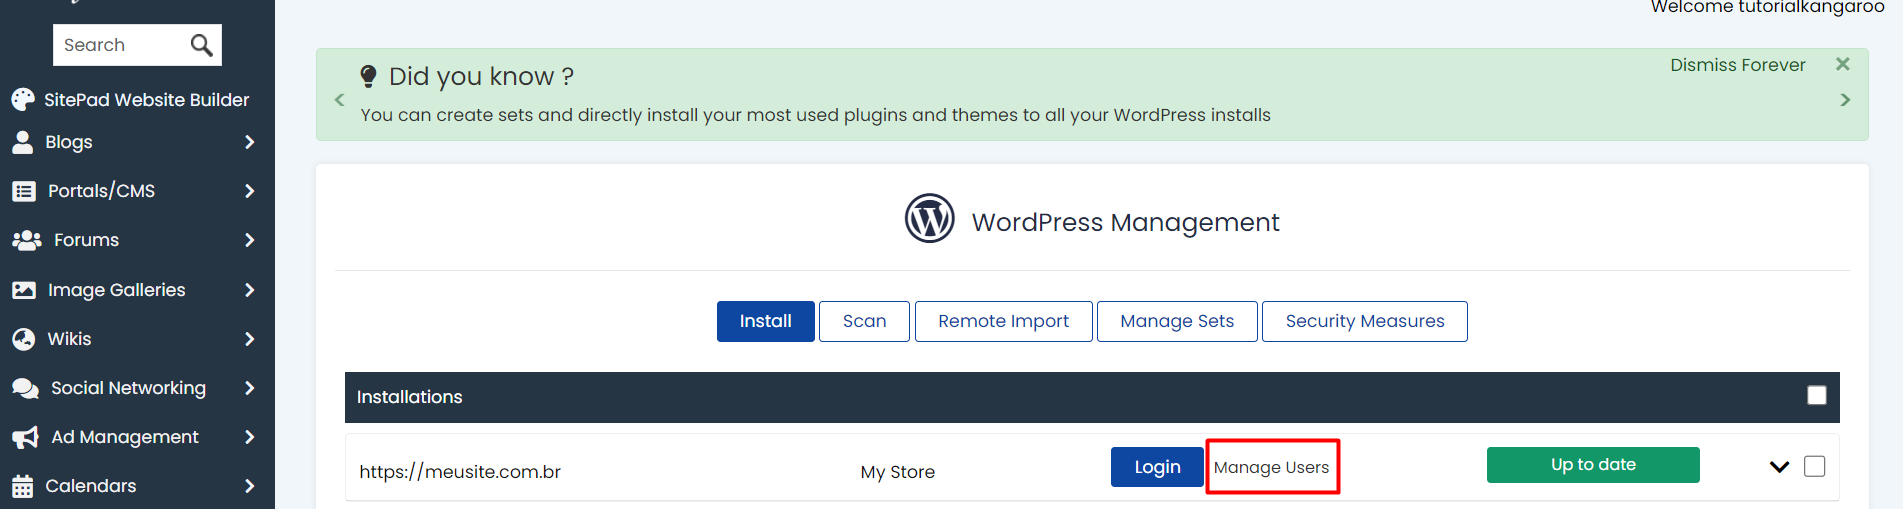Click the WordPress logo icon
This screenshot has height=509, width=1903.
tap(930, 218)
